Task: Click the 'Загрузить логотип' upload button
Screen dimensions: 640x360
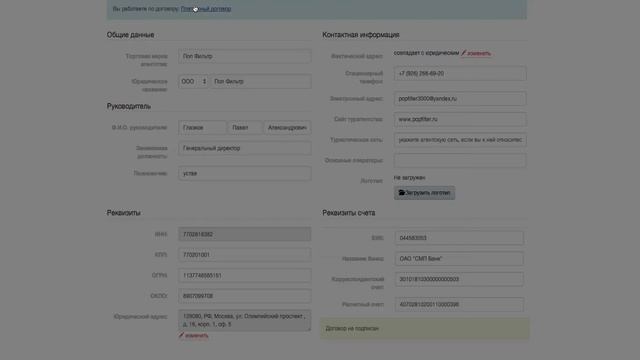Action: [x=424, y=193]
